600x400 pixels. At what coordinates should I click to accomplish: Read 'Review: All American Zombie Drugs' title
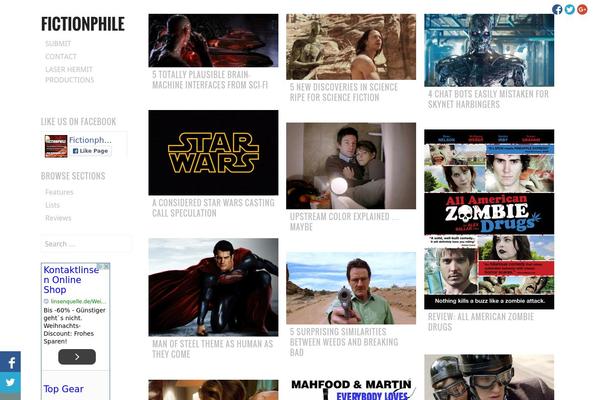coord(481,322)
